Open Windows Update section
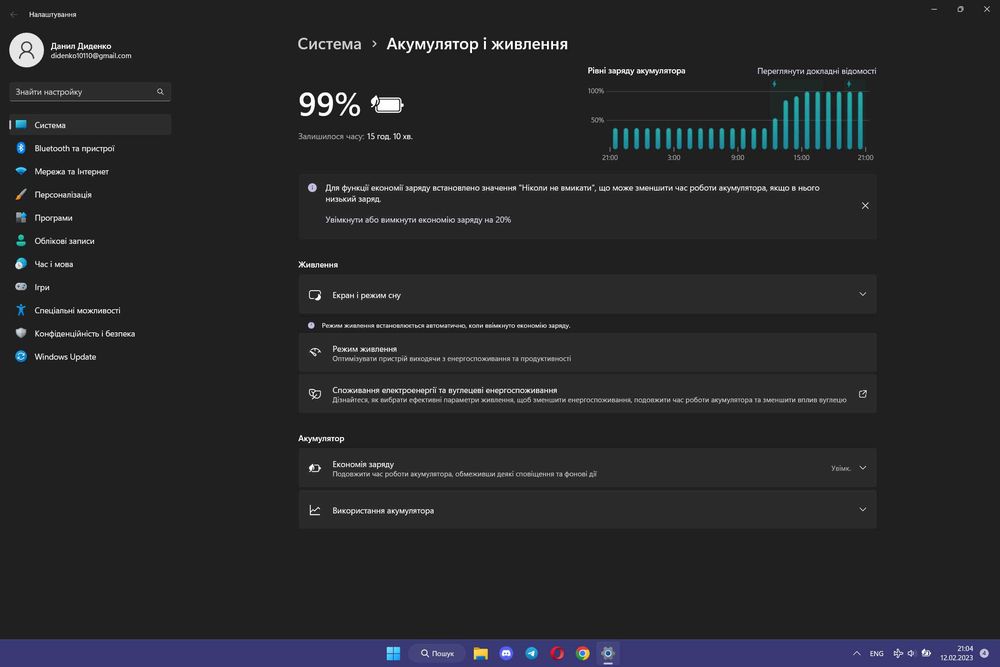This screenshot has height=667, width=1000. (x=90, y=356)
